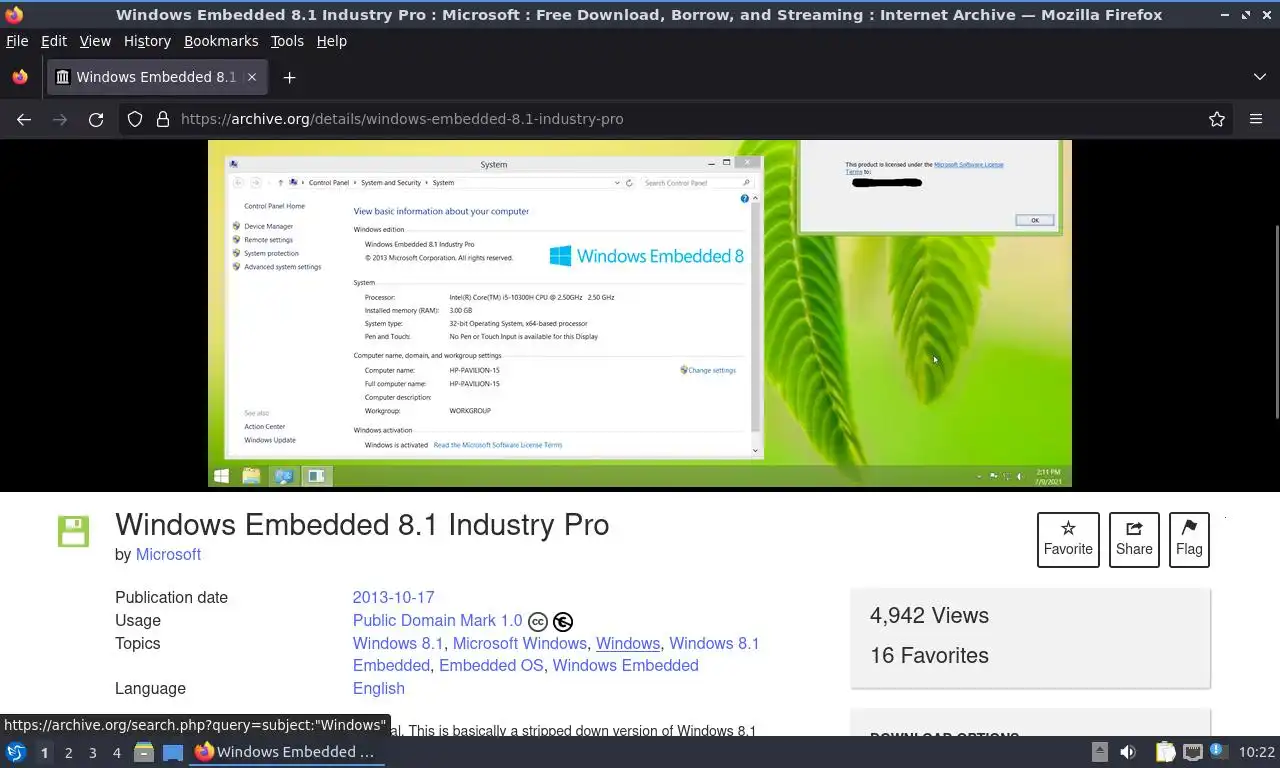1280x768 pixels.
Task: Close the Windows Embedded 8.1 tab
Action: (252, 77)
